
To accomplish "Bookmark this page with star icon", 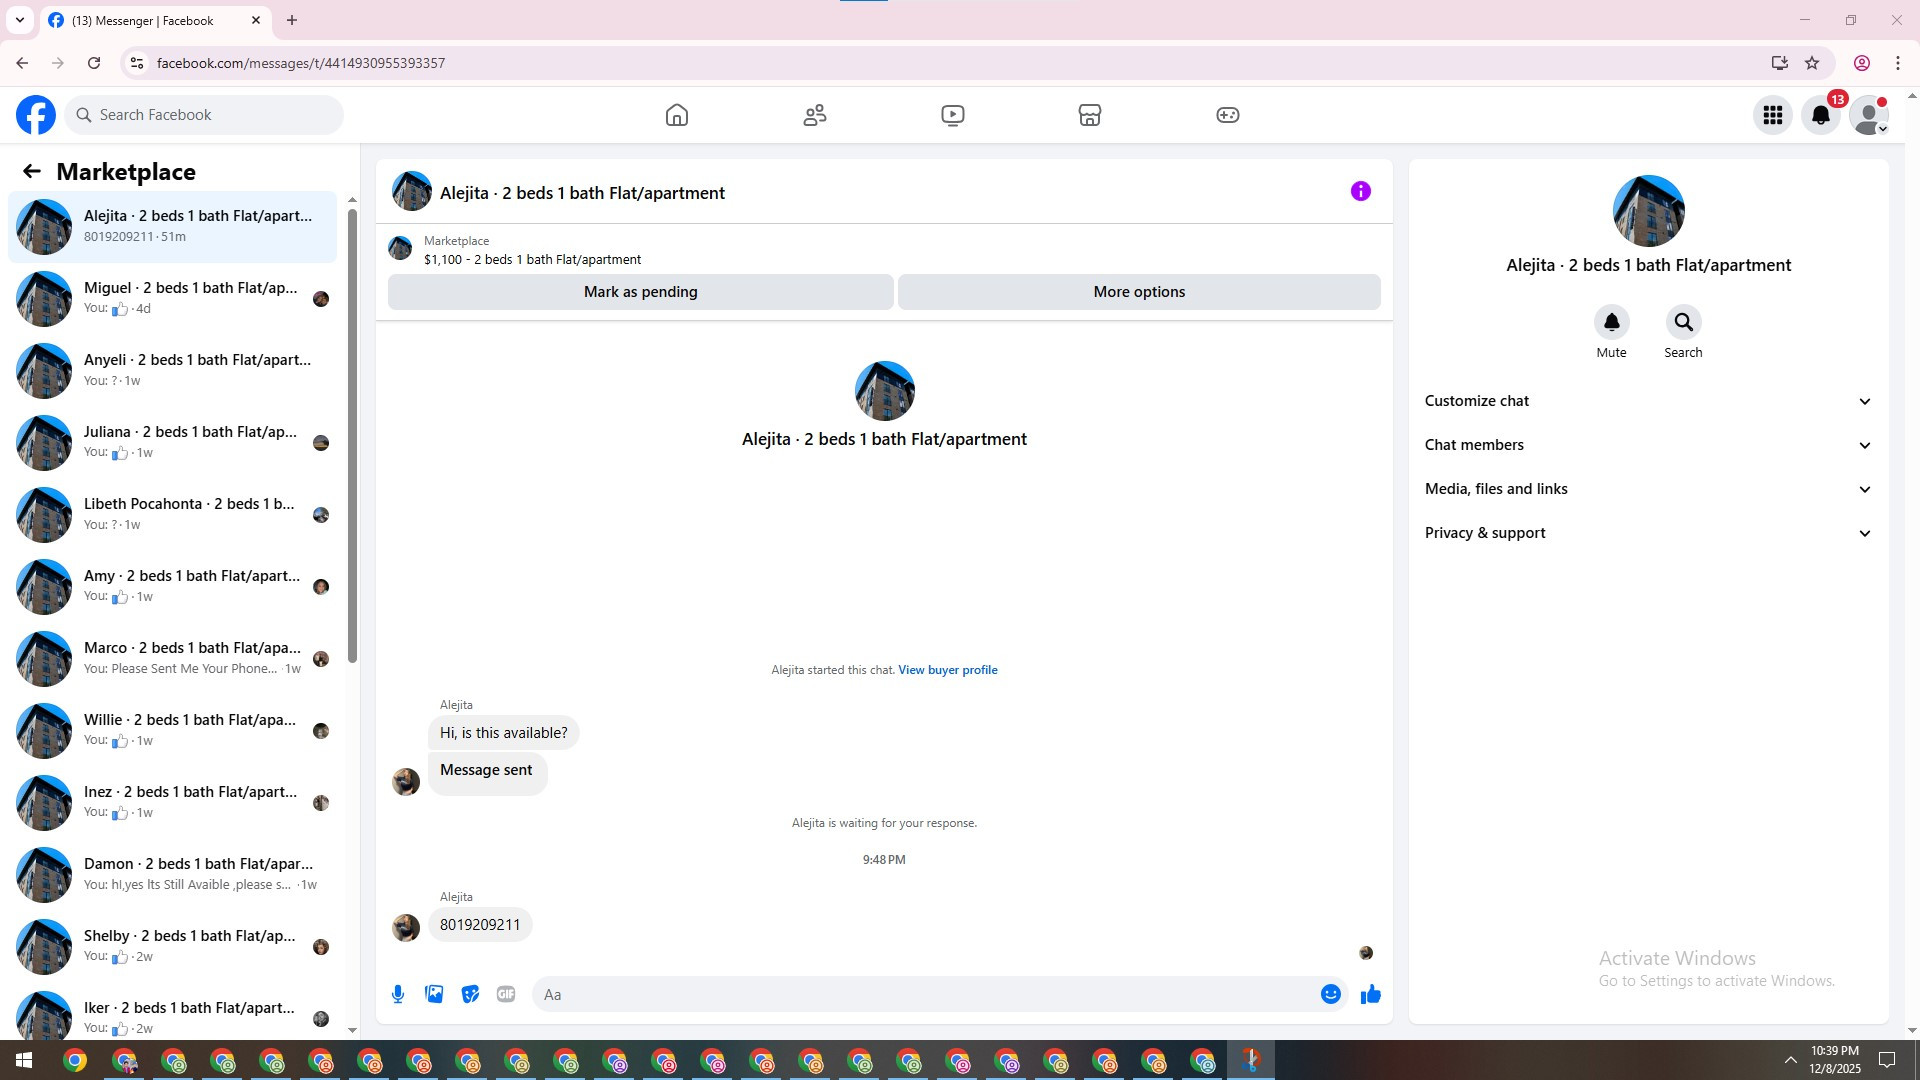I will 1812,63.
